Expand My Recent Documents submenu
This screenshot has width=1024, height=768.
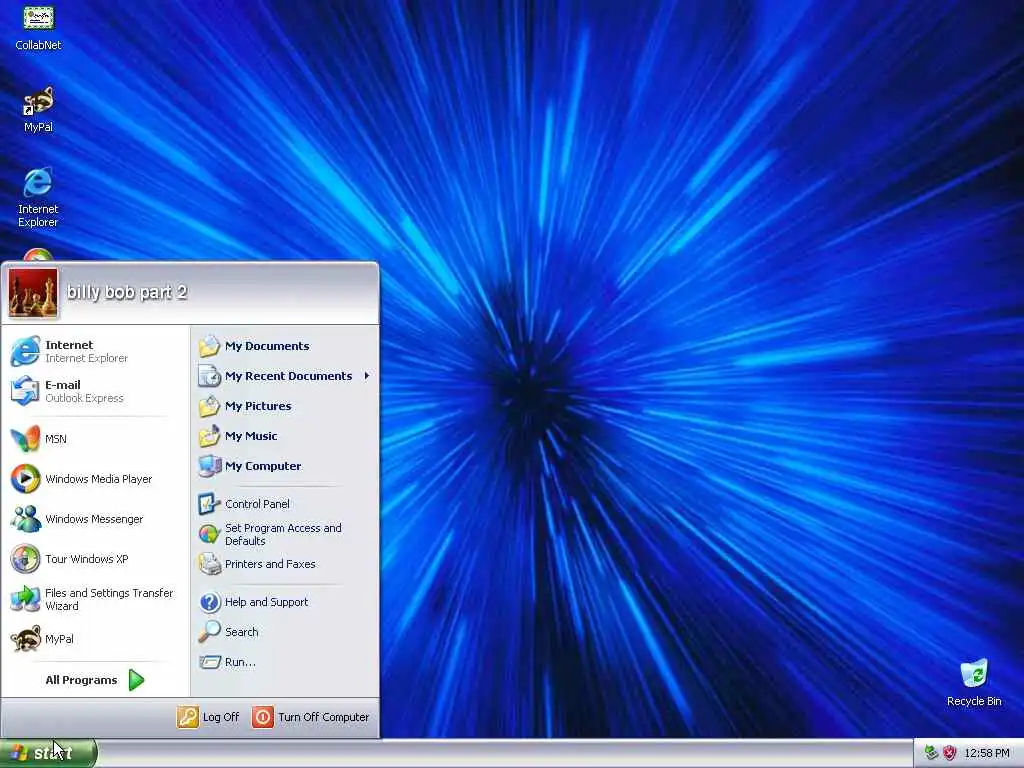pyautogui.click(x=285, y=376)
